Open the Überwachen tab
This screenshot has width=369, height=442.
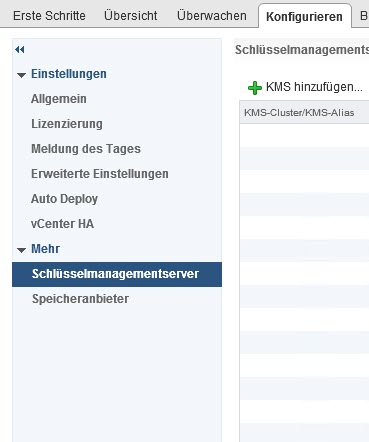coord(212,16)
